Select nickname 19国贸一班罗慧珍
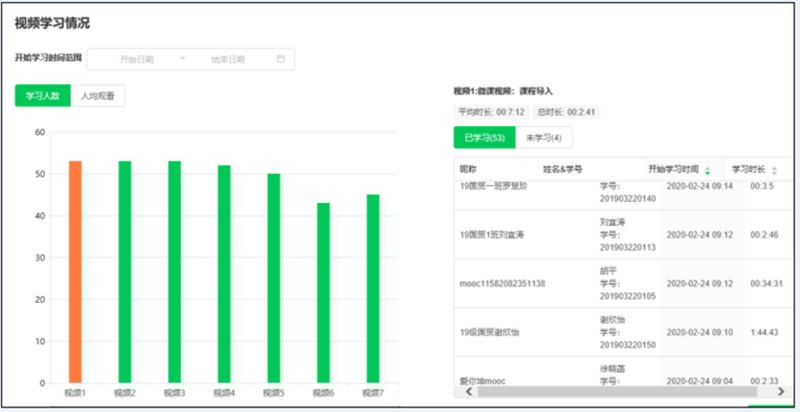 coord(493,186)
